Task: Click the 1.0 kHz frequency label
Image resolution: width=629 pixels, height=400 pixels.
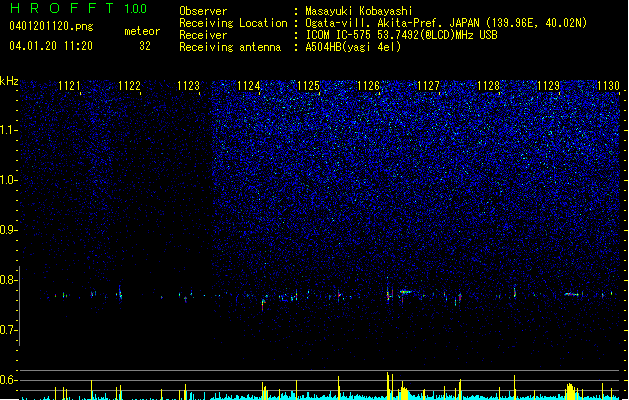Action: [8, 180]
